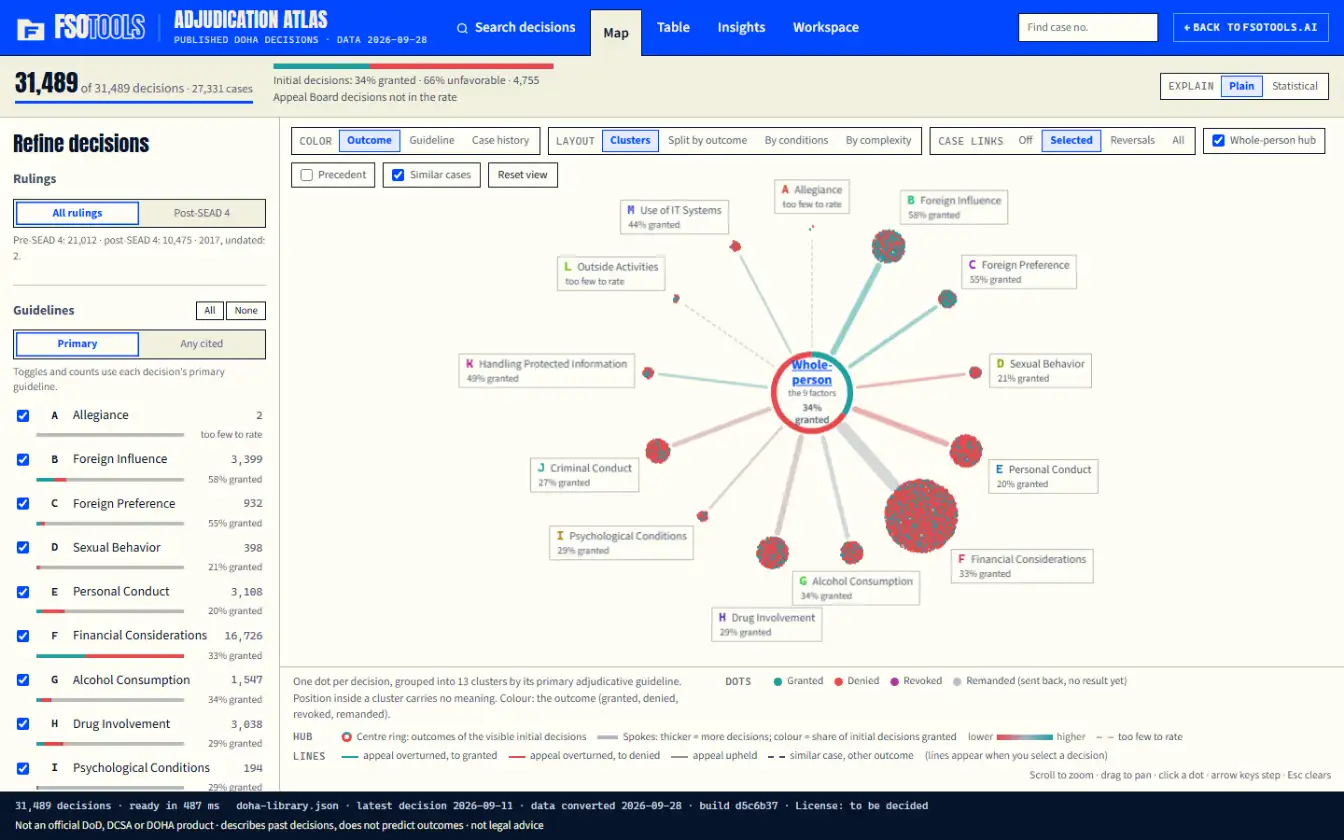Uncheck the Similar cases checkbox
The height and width of the screenshot is (840, 1344).
point(399,175)
